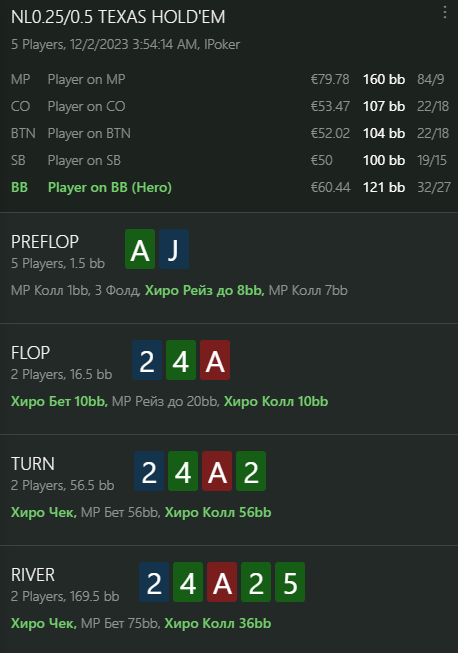Click the green 2 turn card
This screenshot has width=458, height=653.
(251, 471)
